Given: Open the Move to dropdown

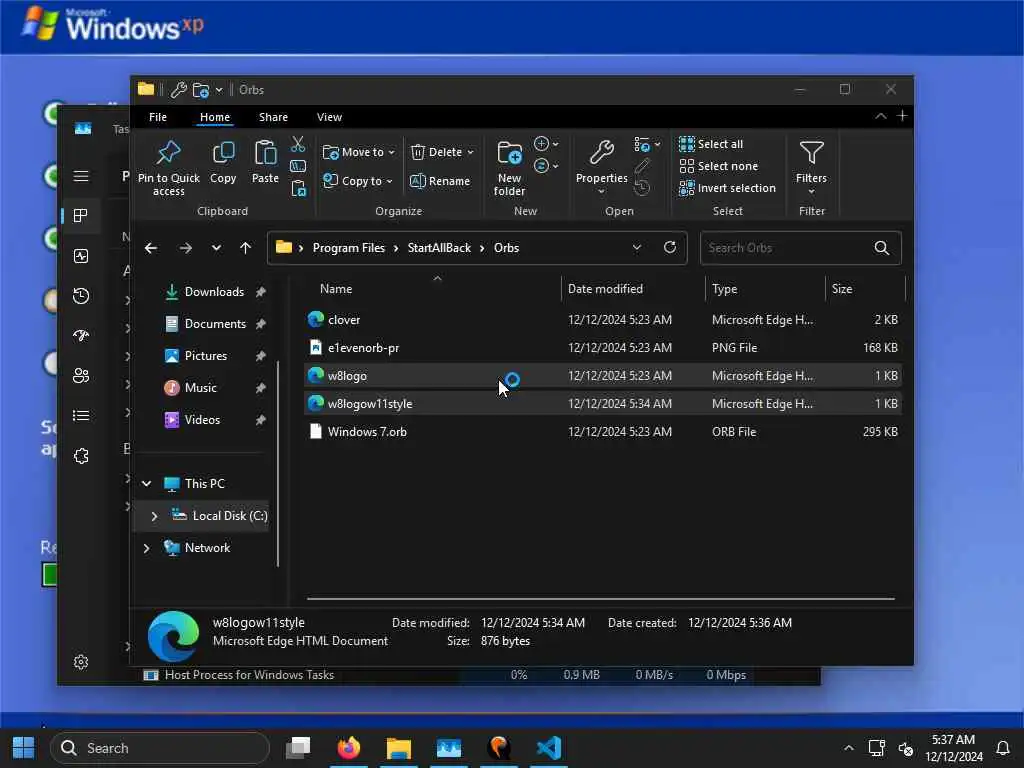Looking at the screenshot, I should (359, 152).
